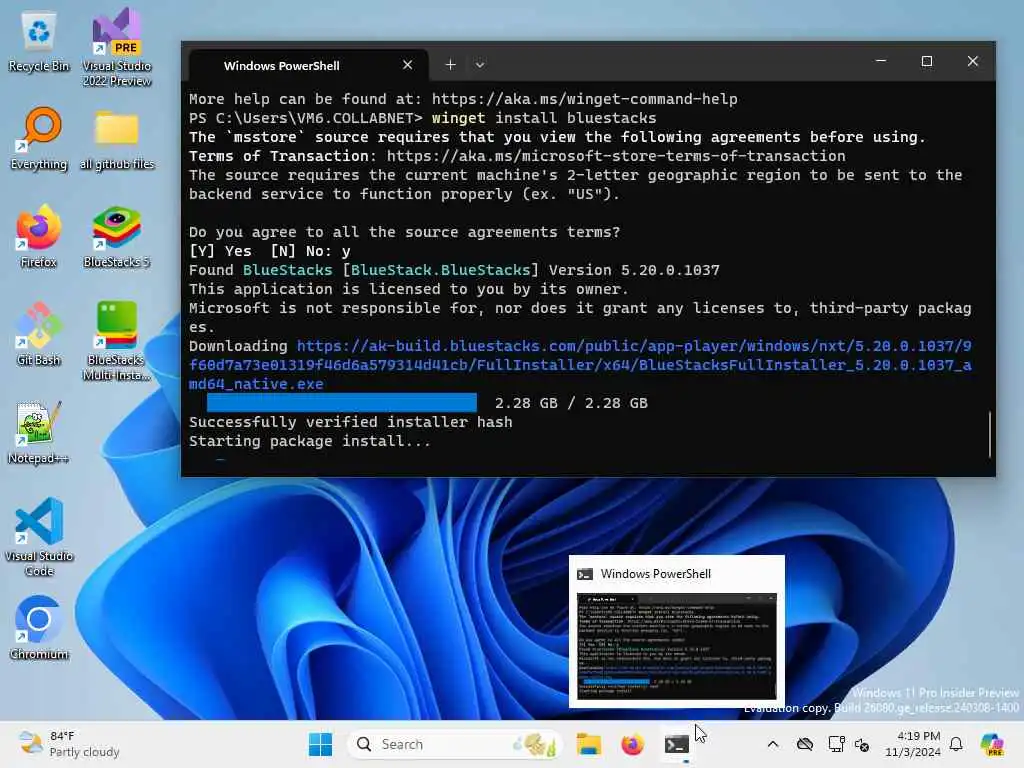Select the BlueStacks 5 desktop icon
This screenshot has height=768, width=1024.
(x=117, y=236)
